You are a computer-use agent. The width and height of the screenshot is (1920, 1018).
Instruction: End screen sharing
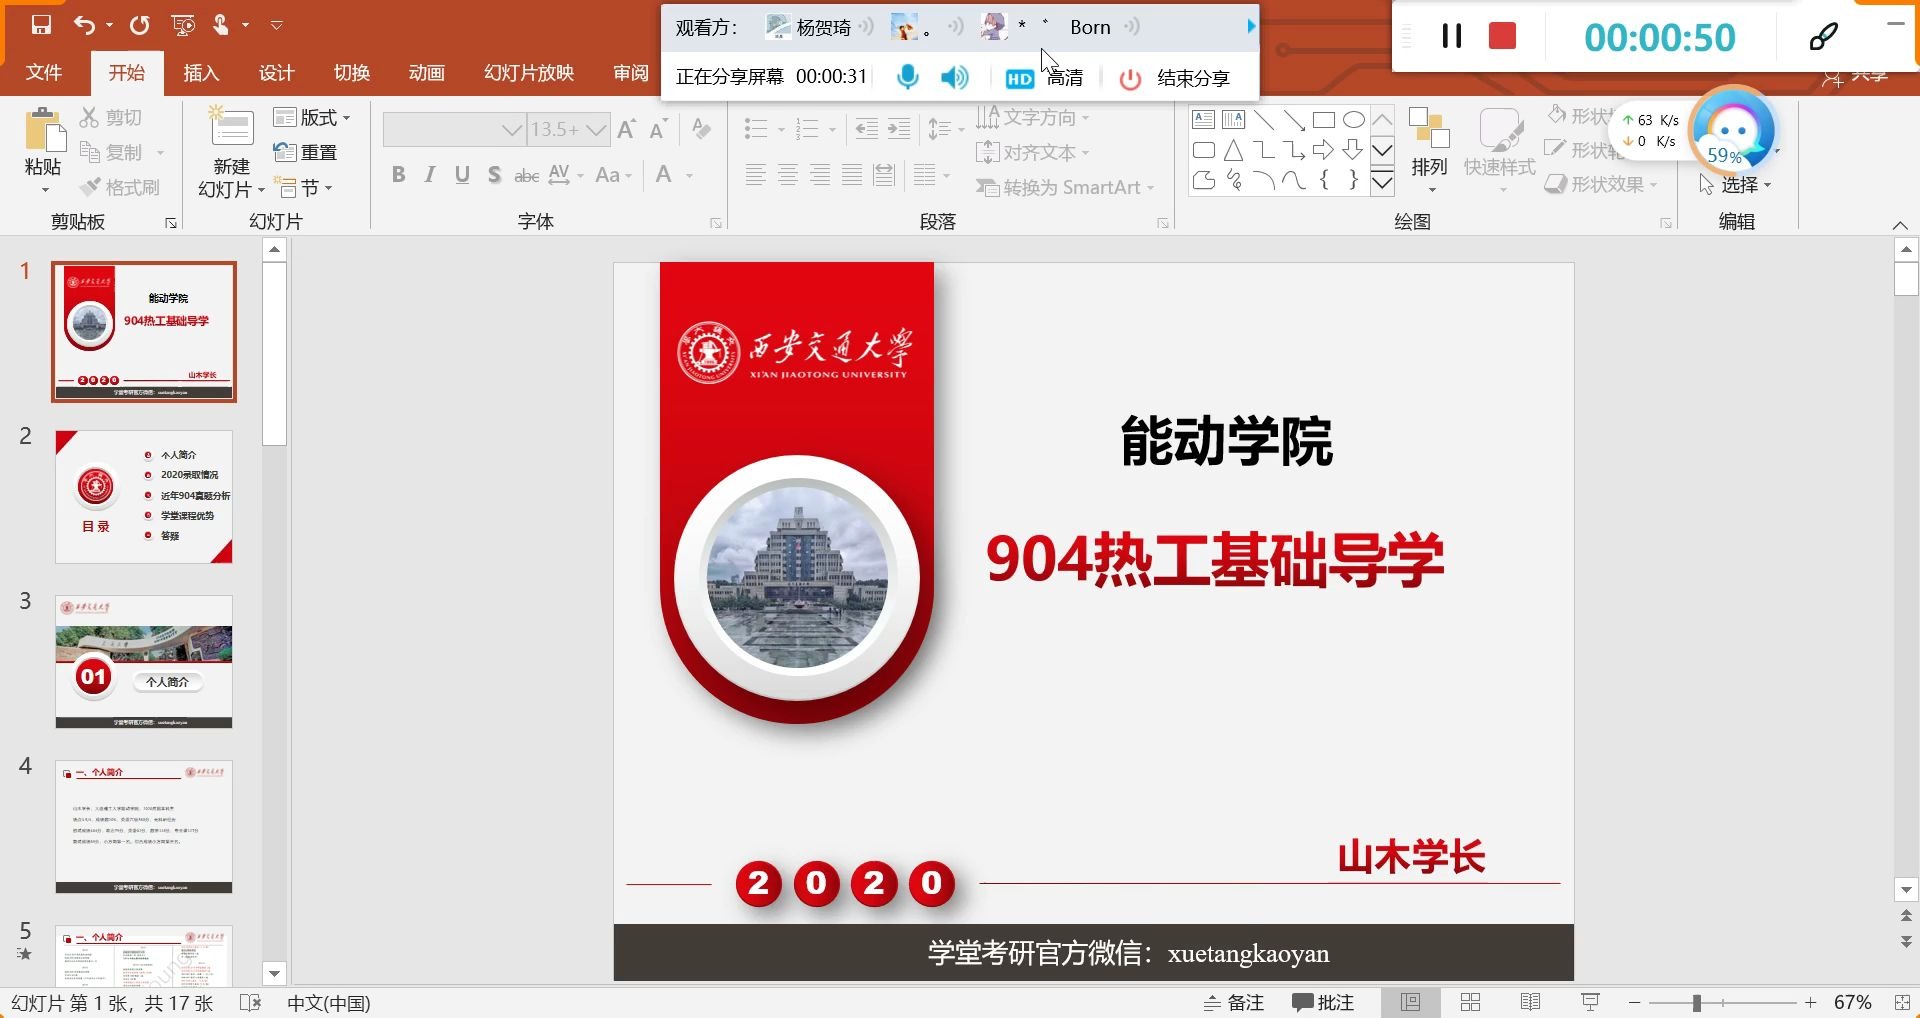click(x=1174, y=78)
